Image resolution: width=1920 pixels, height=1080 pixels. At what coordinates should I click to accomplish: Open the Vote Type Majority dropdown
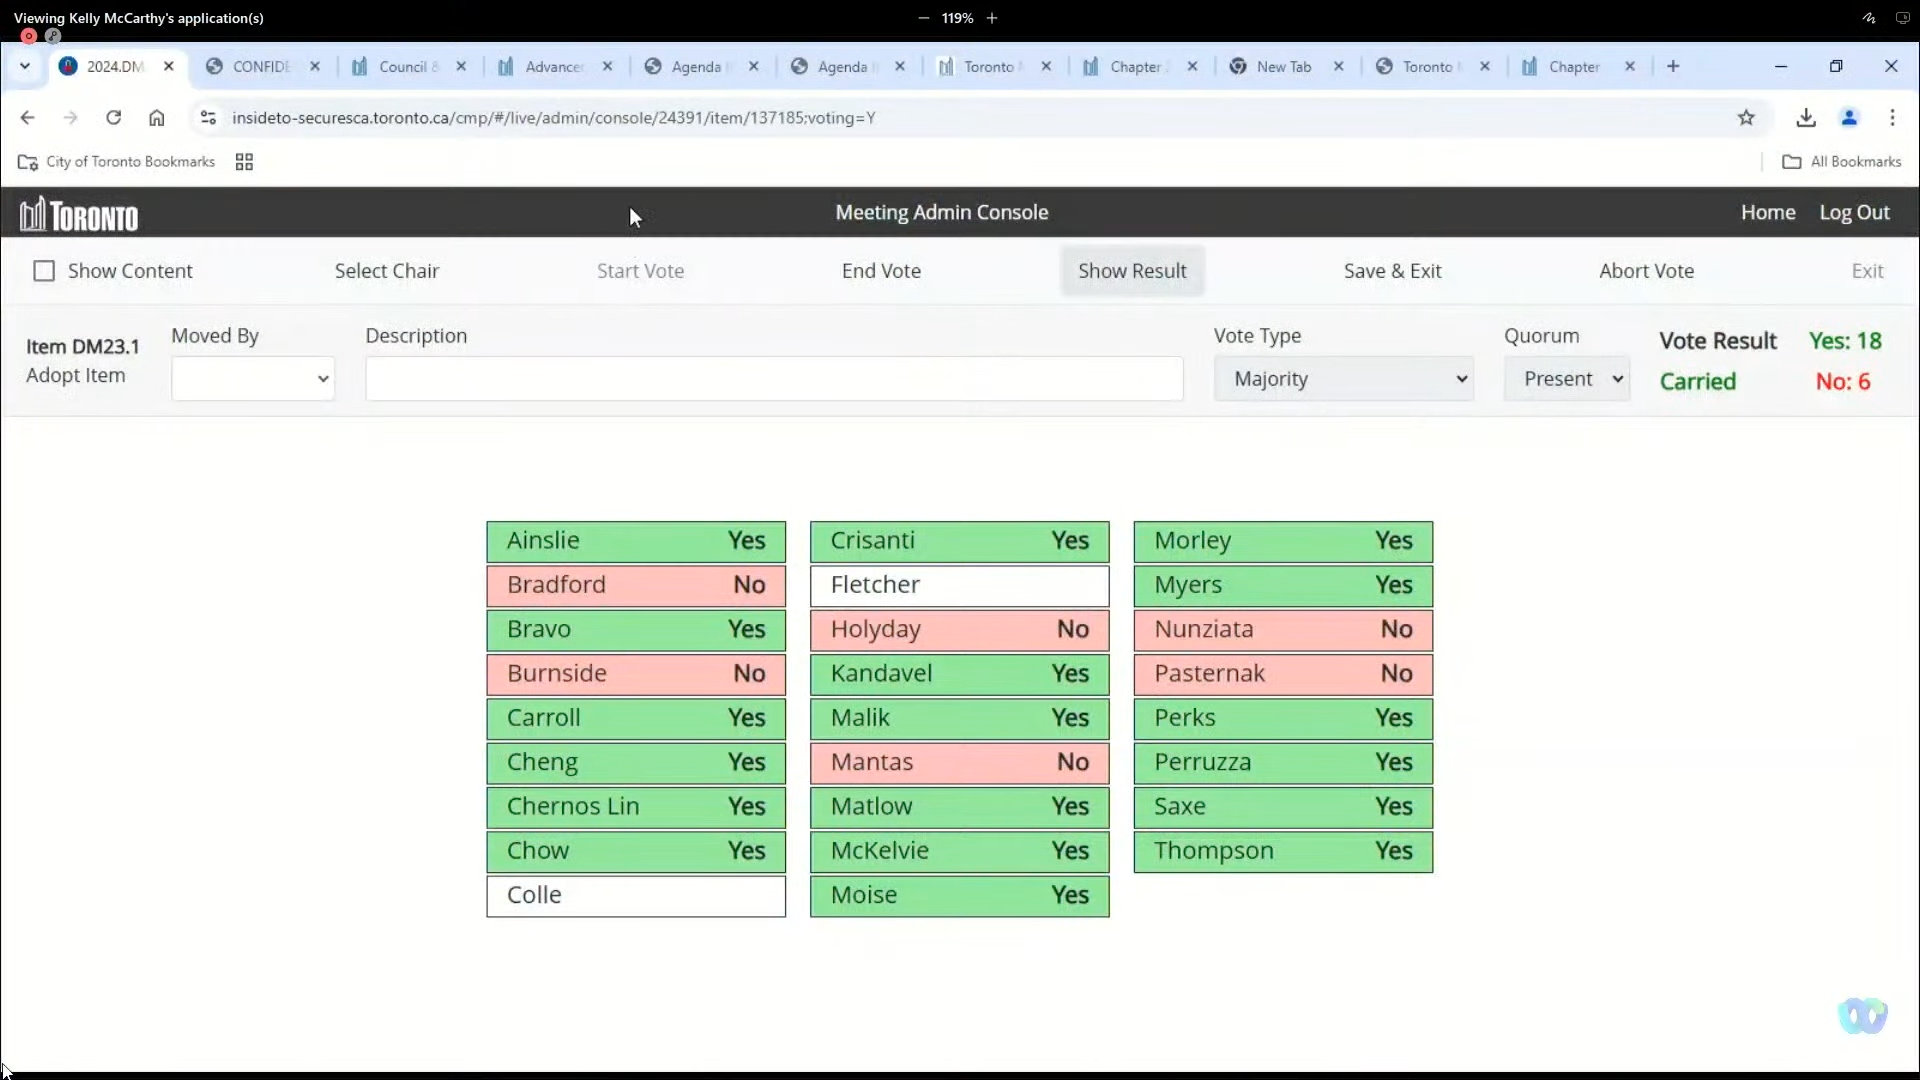click(1344, 379)
